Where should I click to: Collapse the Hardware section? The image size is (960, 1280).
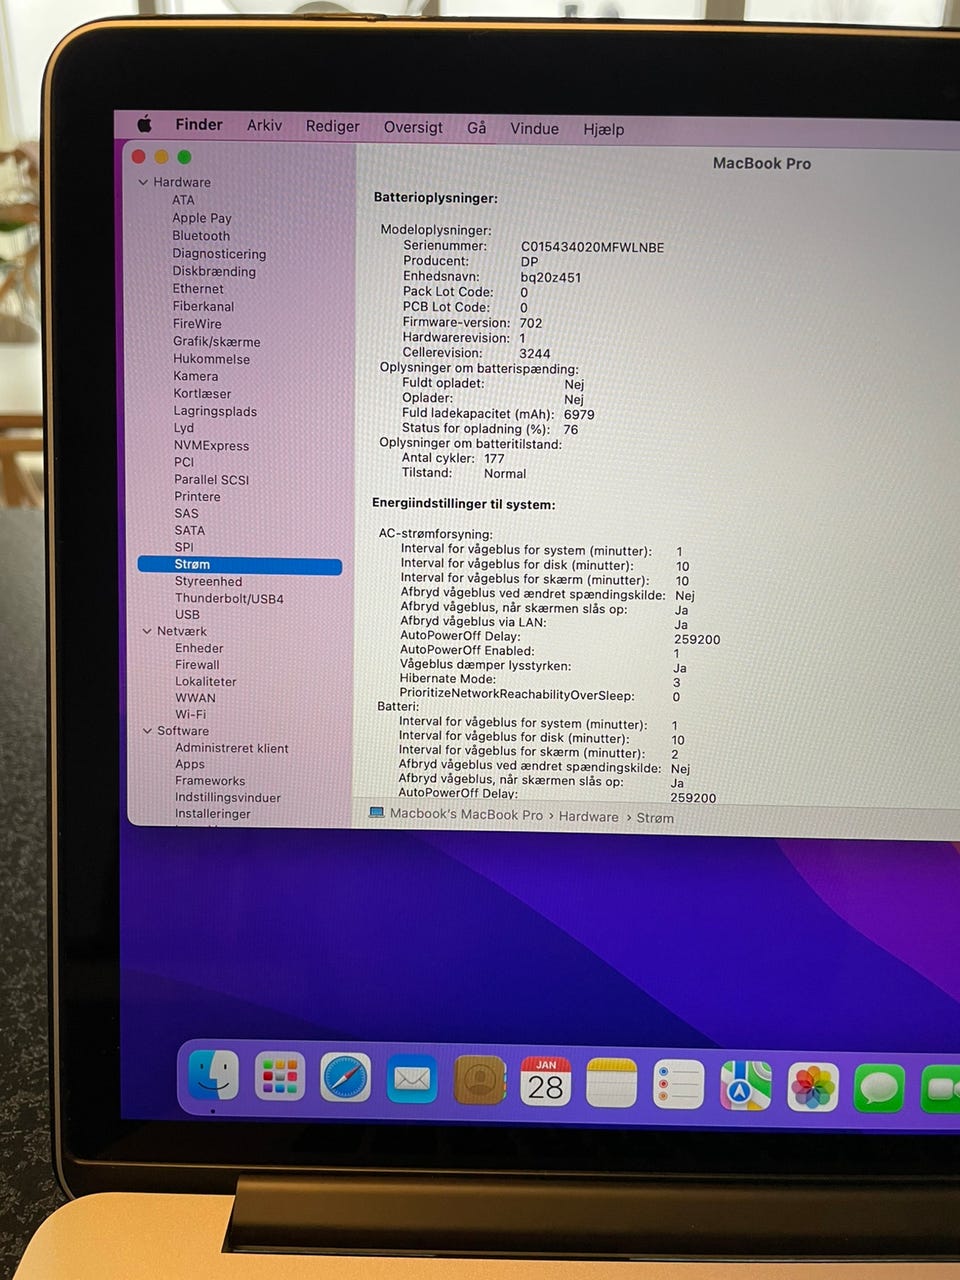(143, 182)
